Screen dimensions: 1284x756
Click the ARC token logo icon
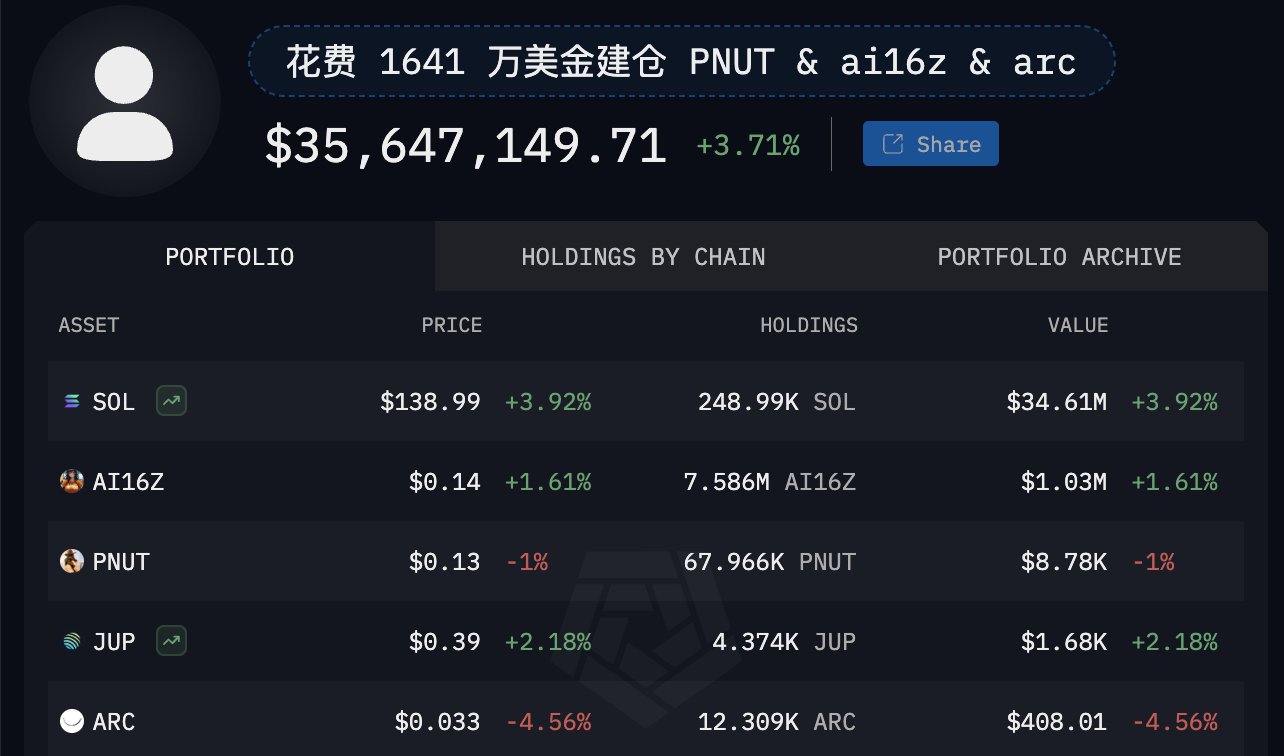72,721
